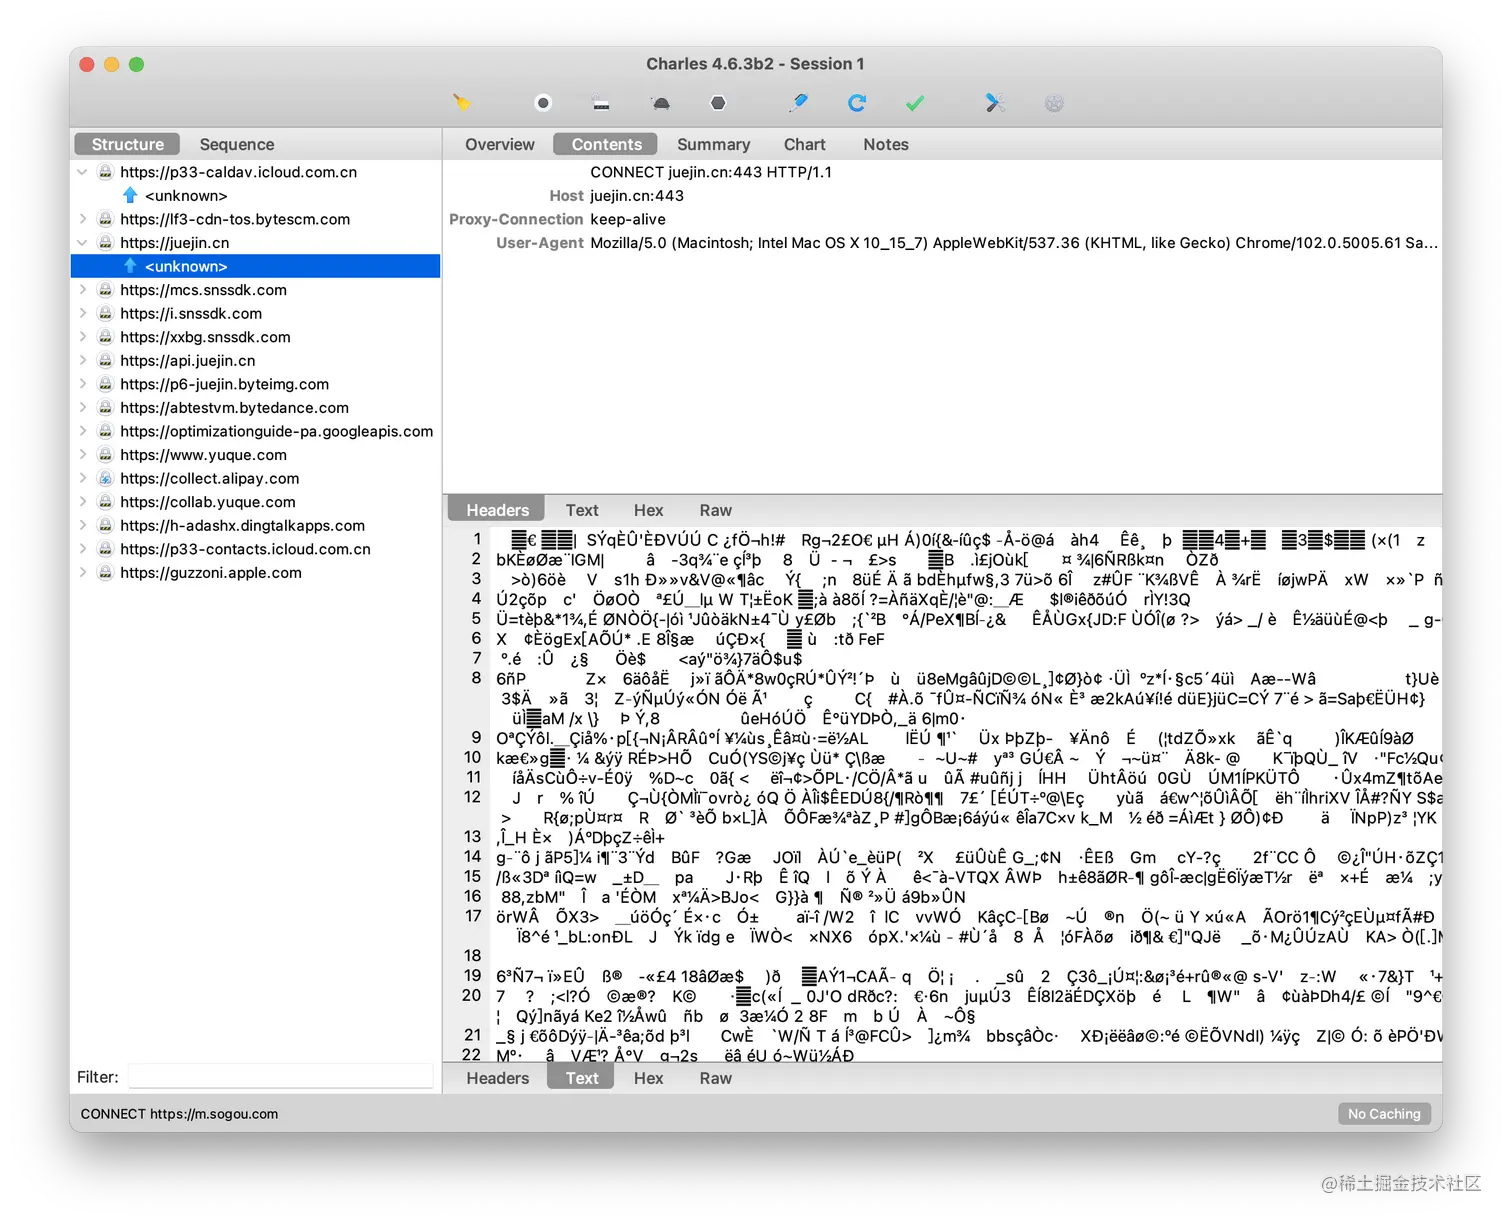Show request Raw view
This screenshot has height=1224, width=1512.
point(715,510)
